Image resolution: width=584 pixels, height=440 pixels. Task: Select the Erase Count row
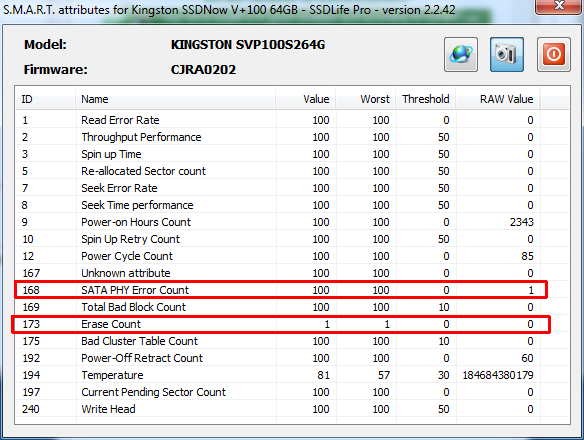click(x=281, y=324)
